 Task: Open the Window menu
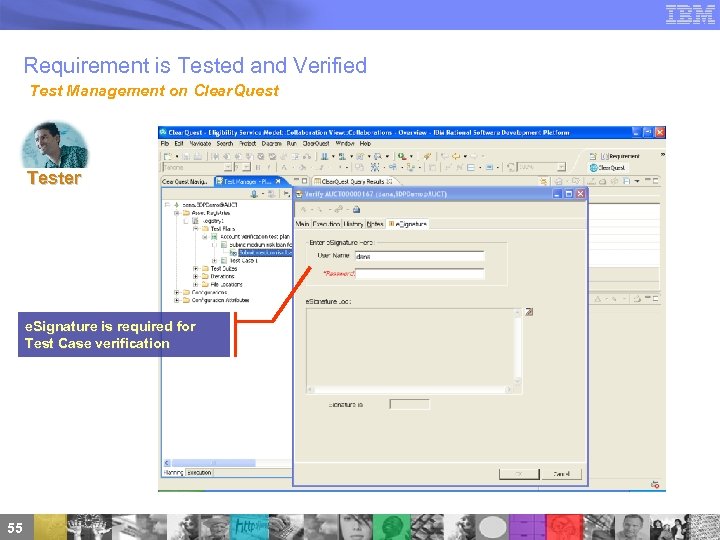tap(344, 143)
